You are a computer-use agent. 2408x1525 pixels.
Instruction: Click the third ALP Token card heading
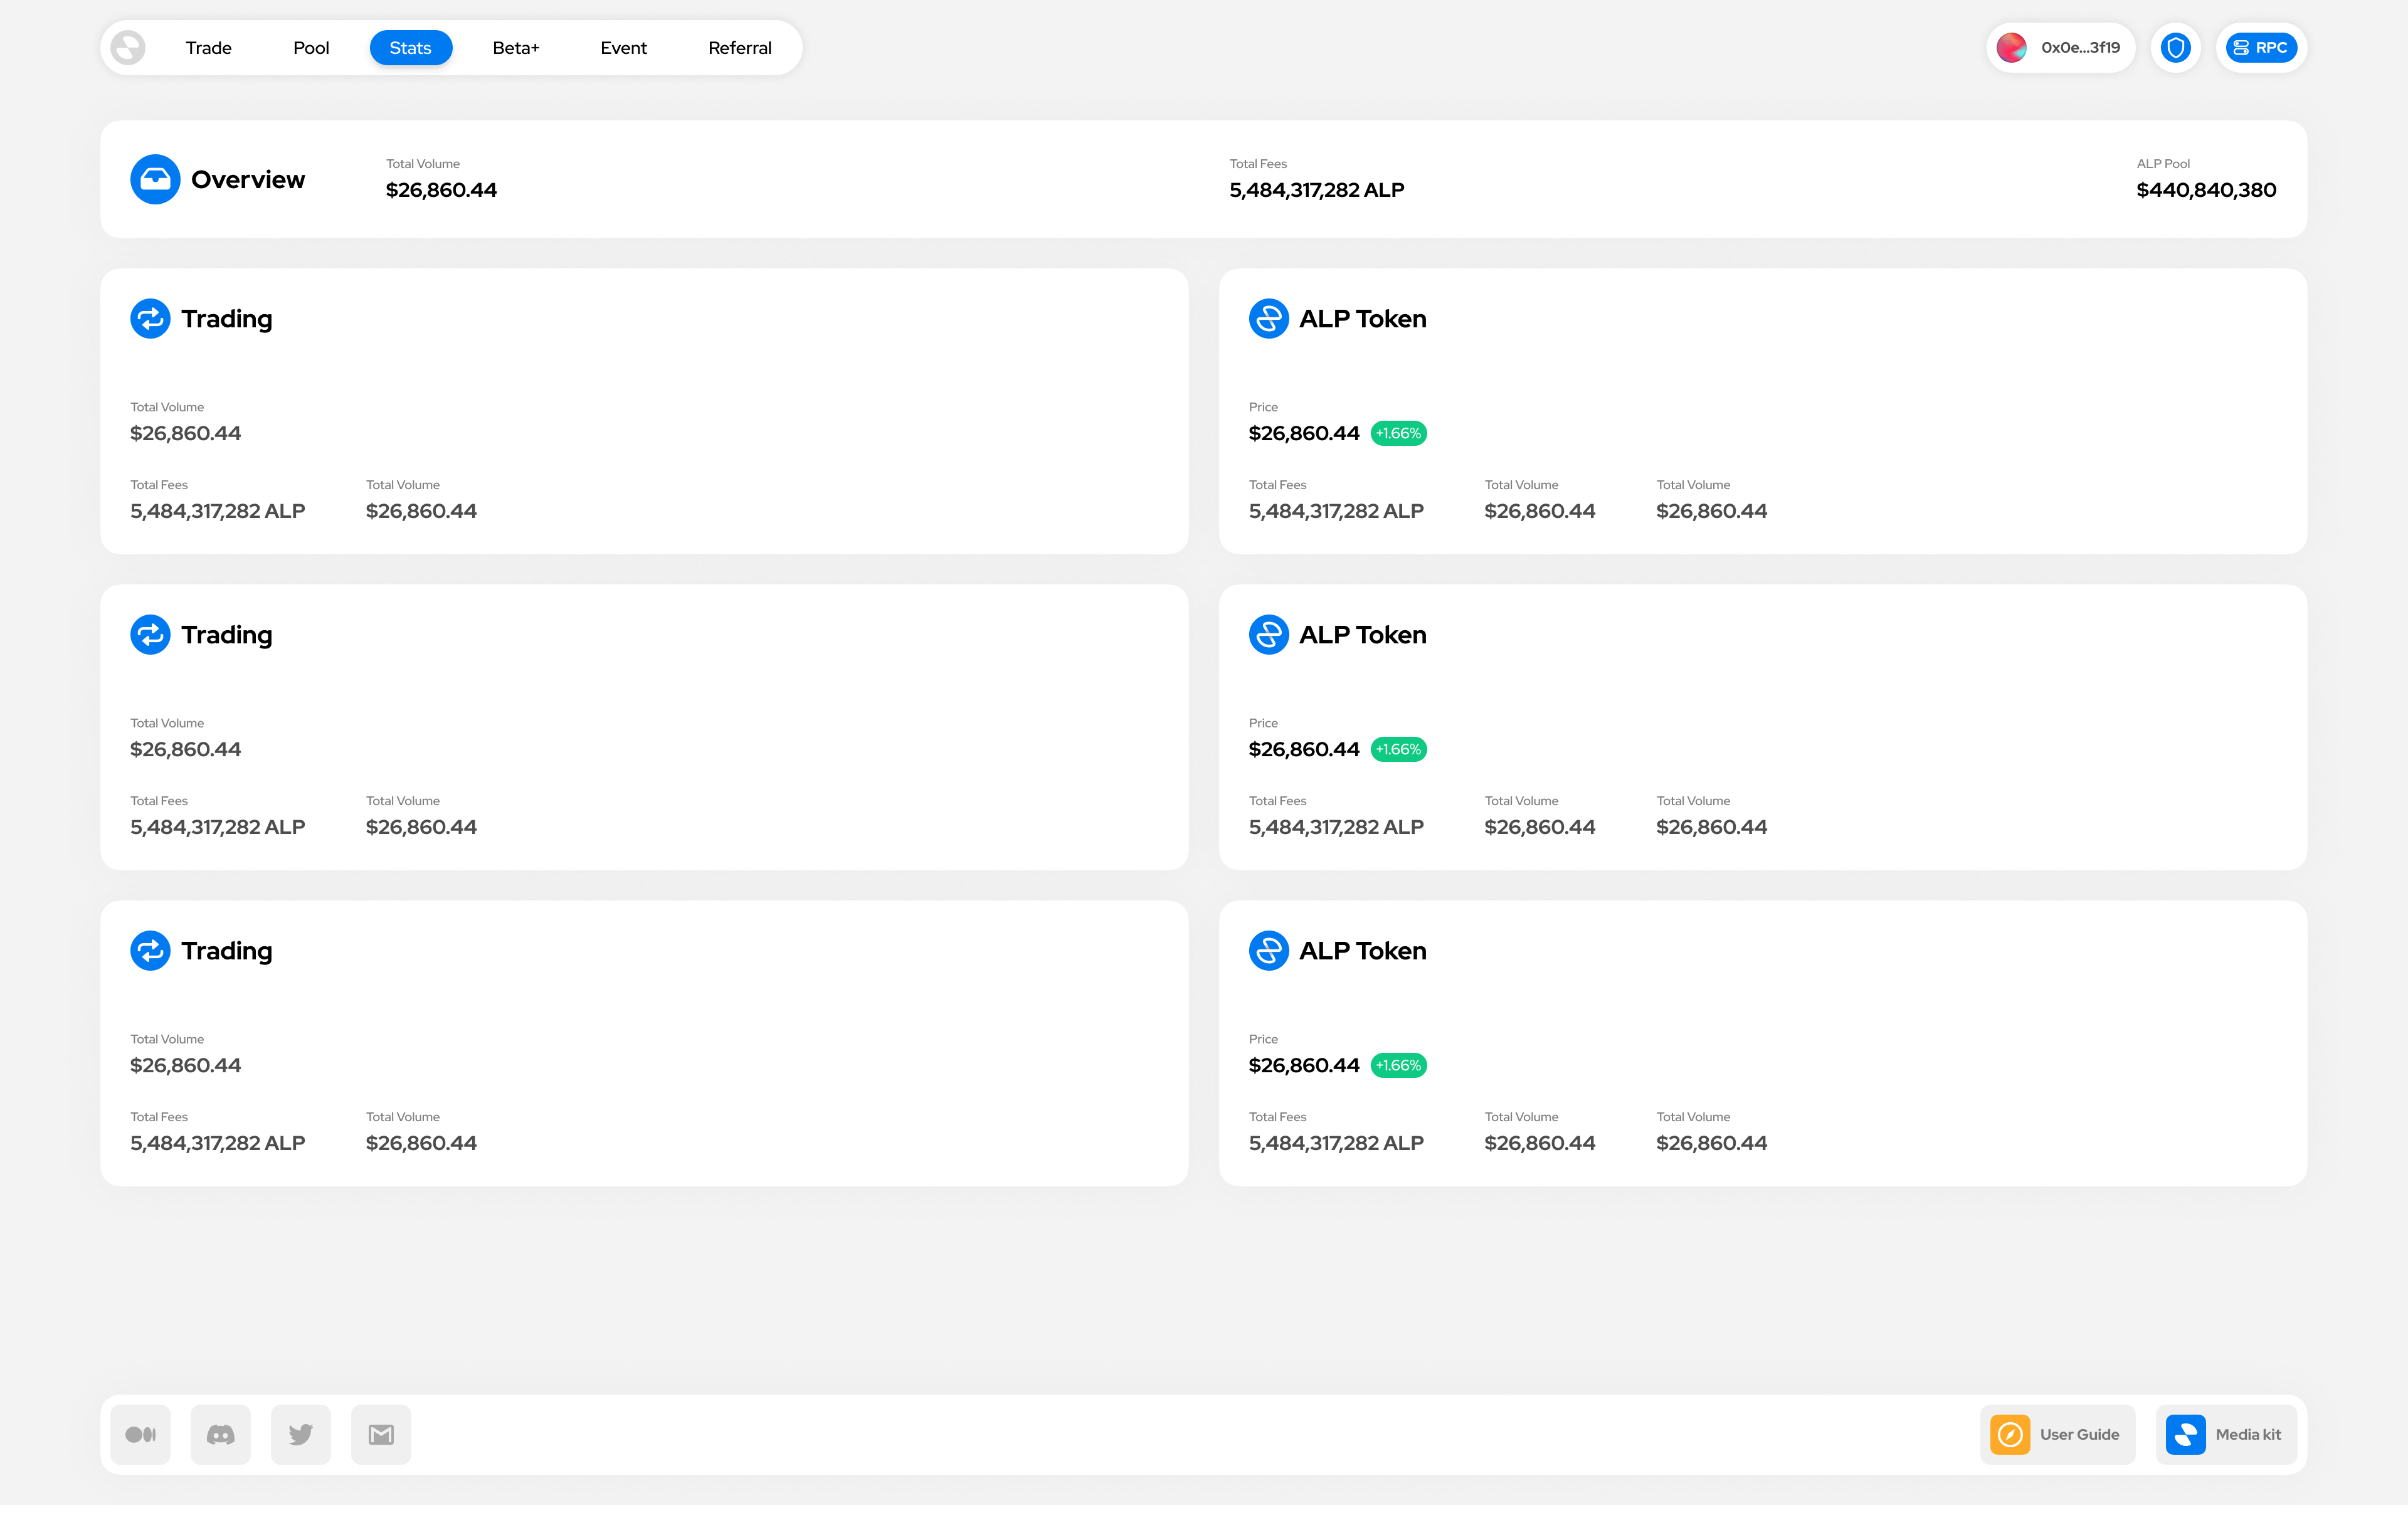point(1362,951)
